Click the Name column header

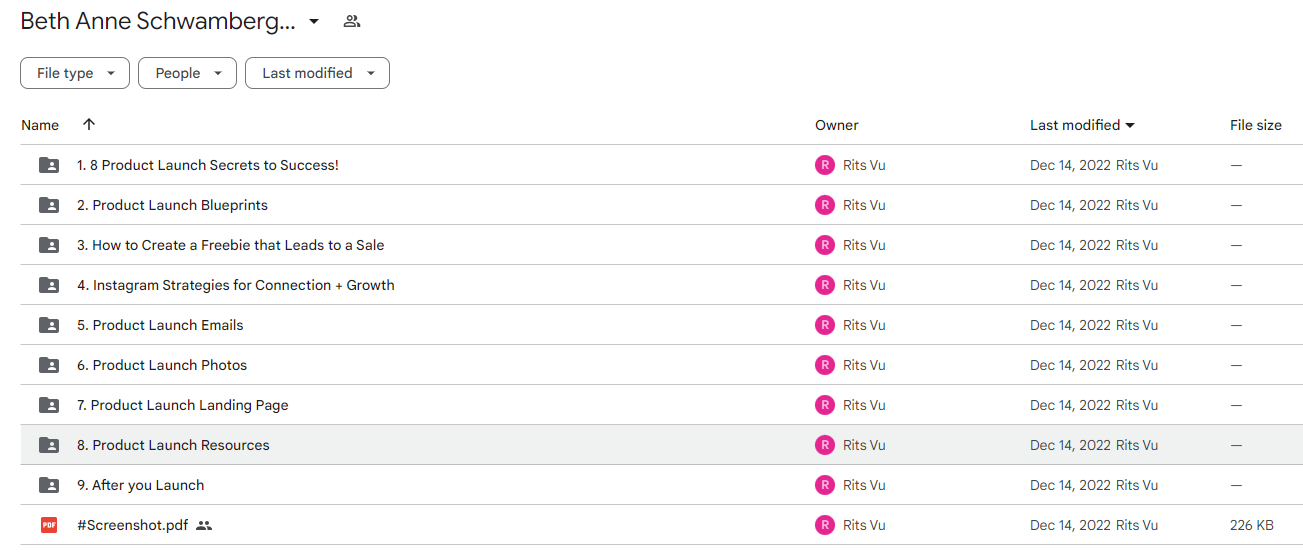(x=40, y=125)
